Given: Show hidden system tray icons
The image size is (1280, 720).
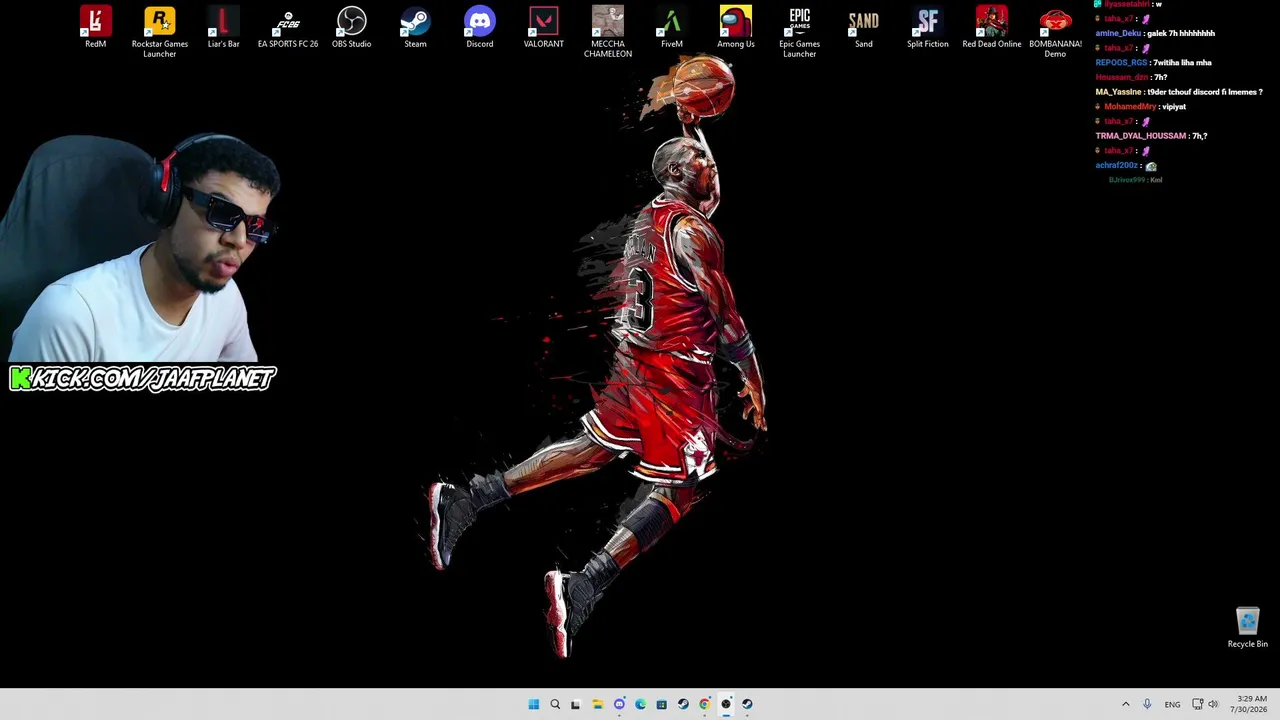Looking at the screenshot, I should [x=1125, y=704].
